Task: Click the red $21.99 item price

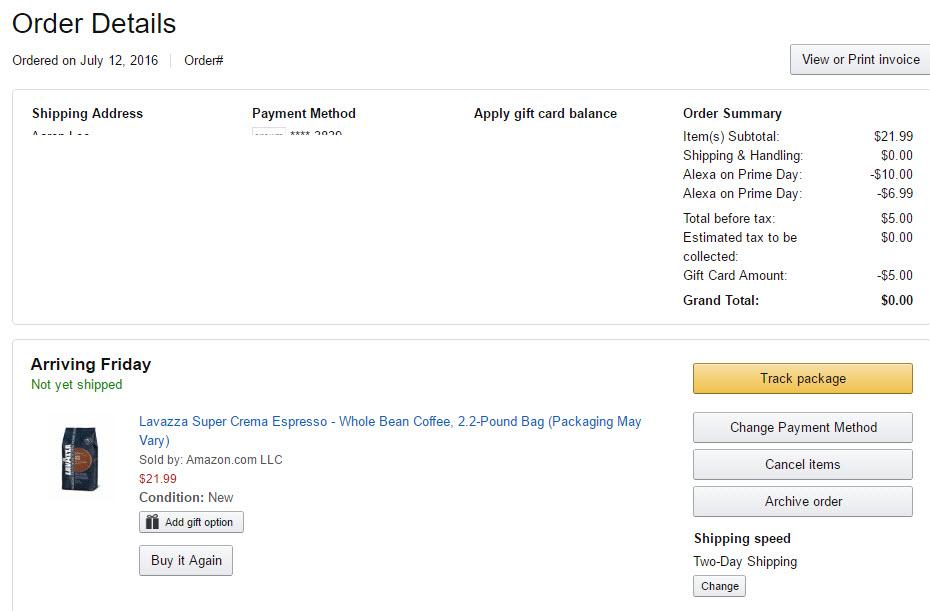Action: coord(158,479)
